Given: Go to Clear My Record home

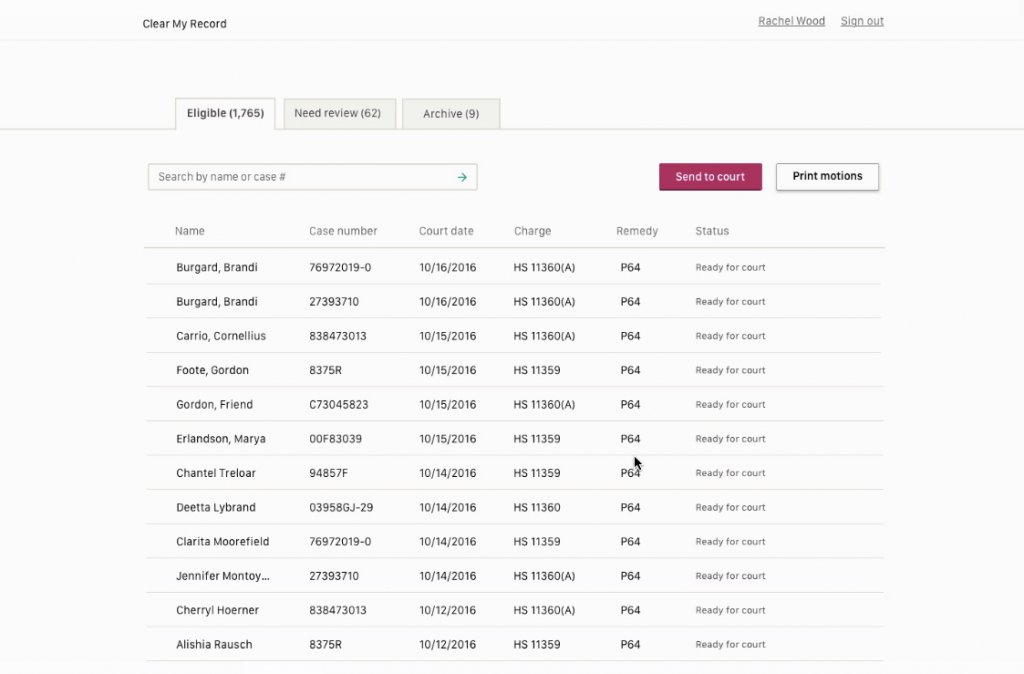Looking at the screenshot, I should (x=184, y=24).
